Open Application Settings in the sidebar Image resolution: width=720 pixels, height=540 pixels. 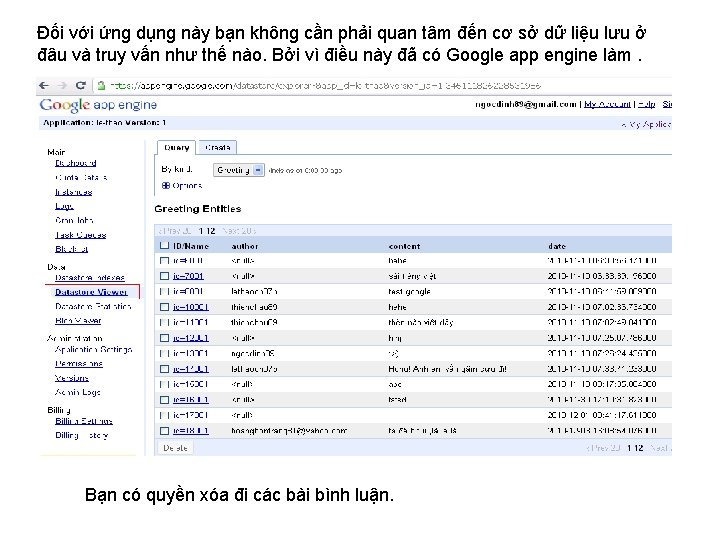tap(93, 349)
